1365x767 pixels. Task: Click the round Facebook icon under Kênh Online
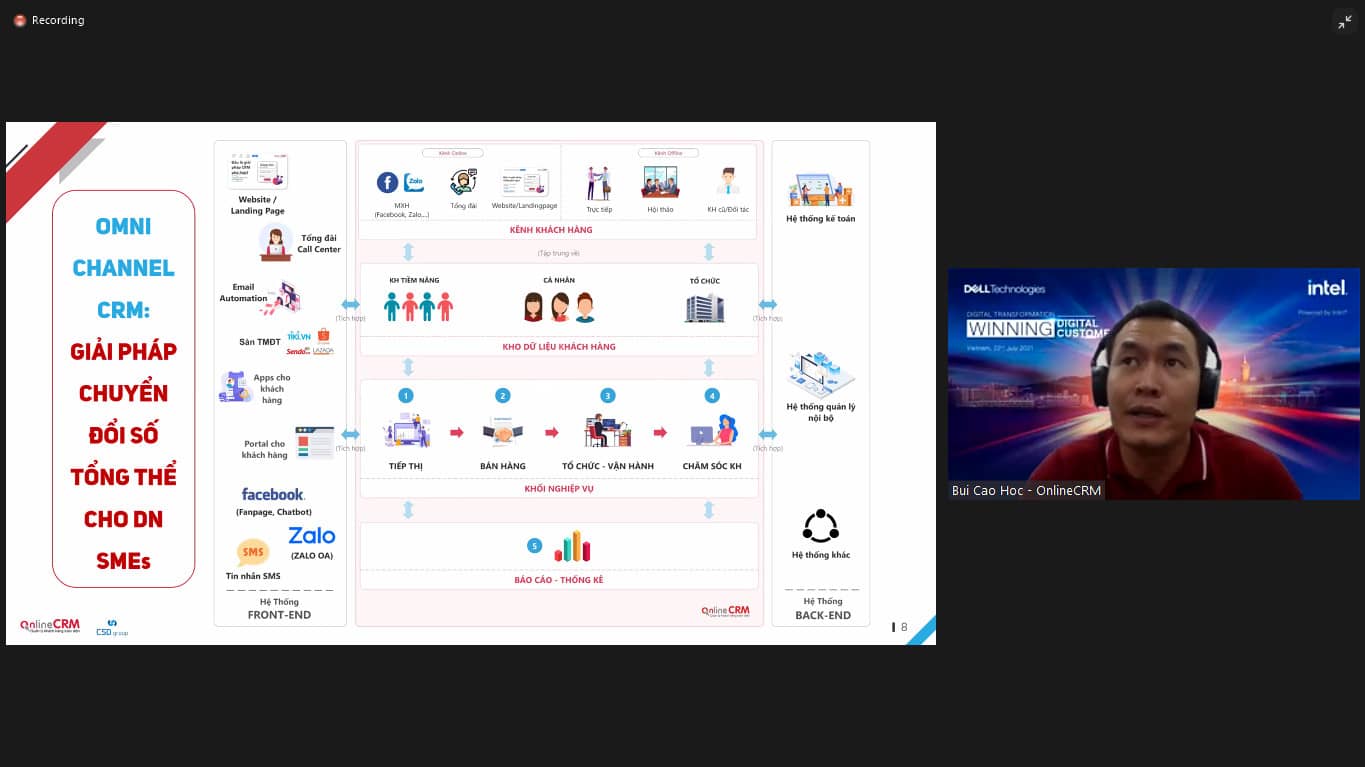pyautogui.click(x=387, y=183)
